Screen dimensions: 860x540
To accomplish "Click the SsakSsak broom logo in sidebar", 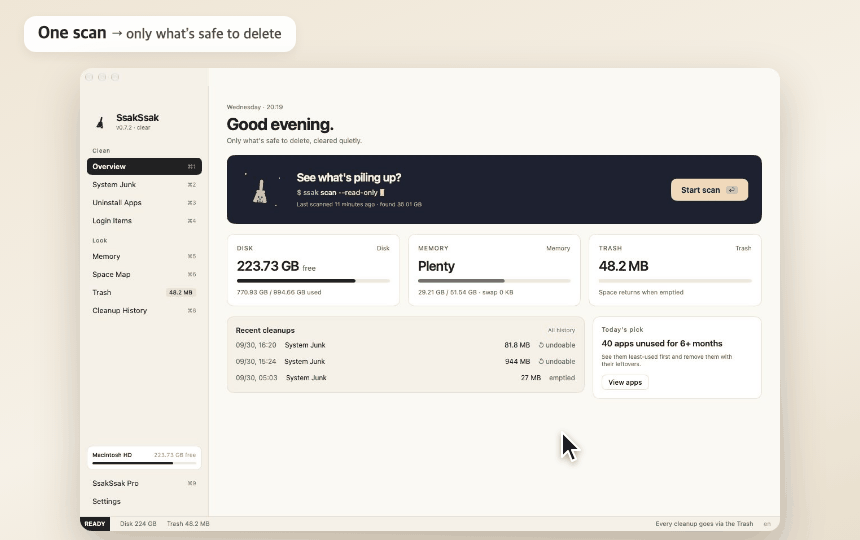I will (100, 122).
